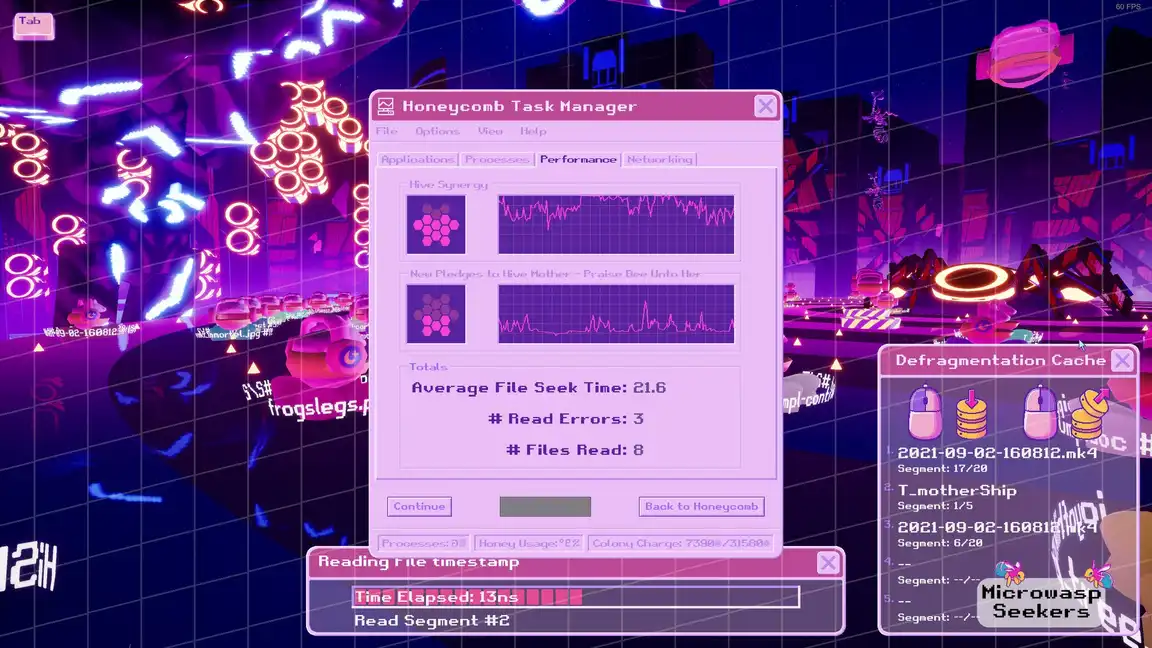1152x648 pixels.
Task: Click the coin stack with down arrow
Action: click(x=972, y=414)
